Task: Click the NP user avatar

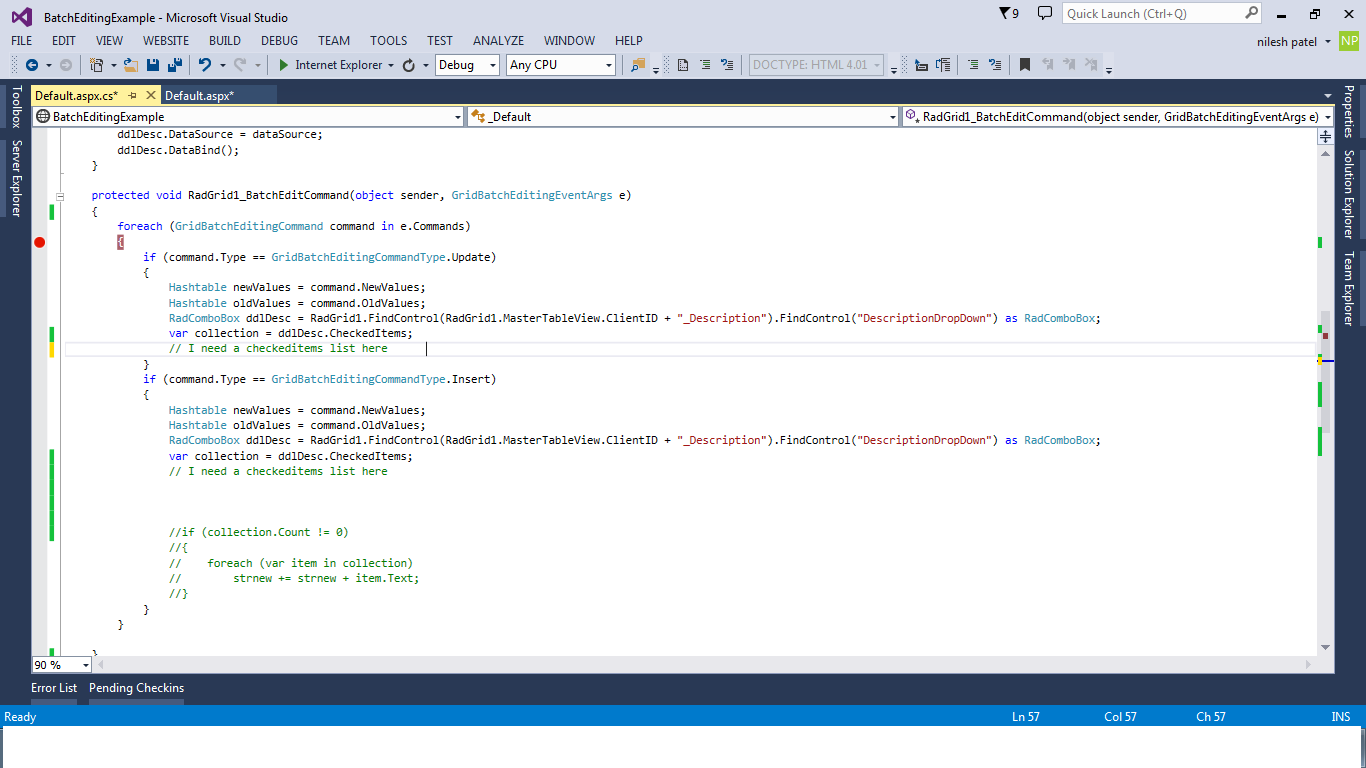Action: (1349, 41)
